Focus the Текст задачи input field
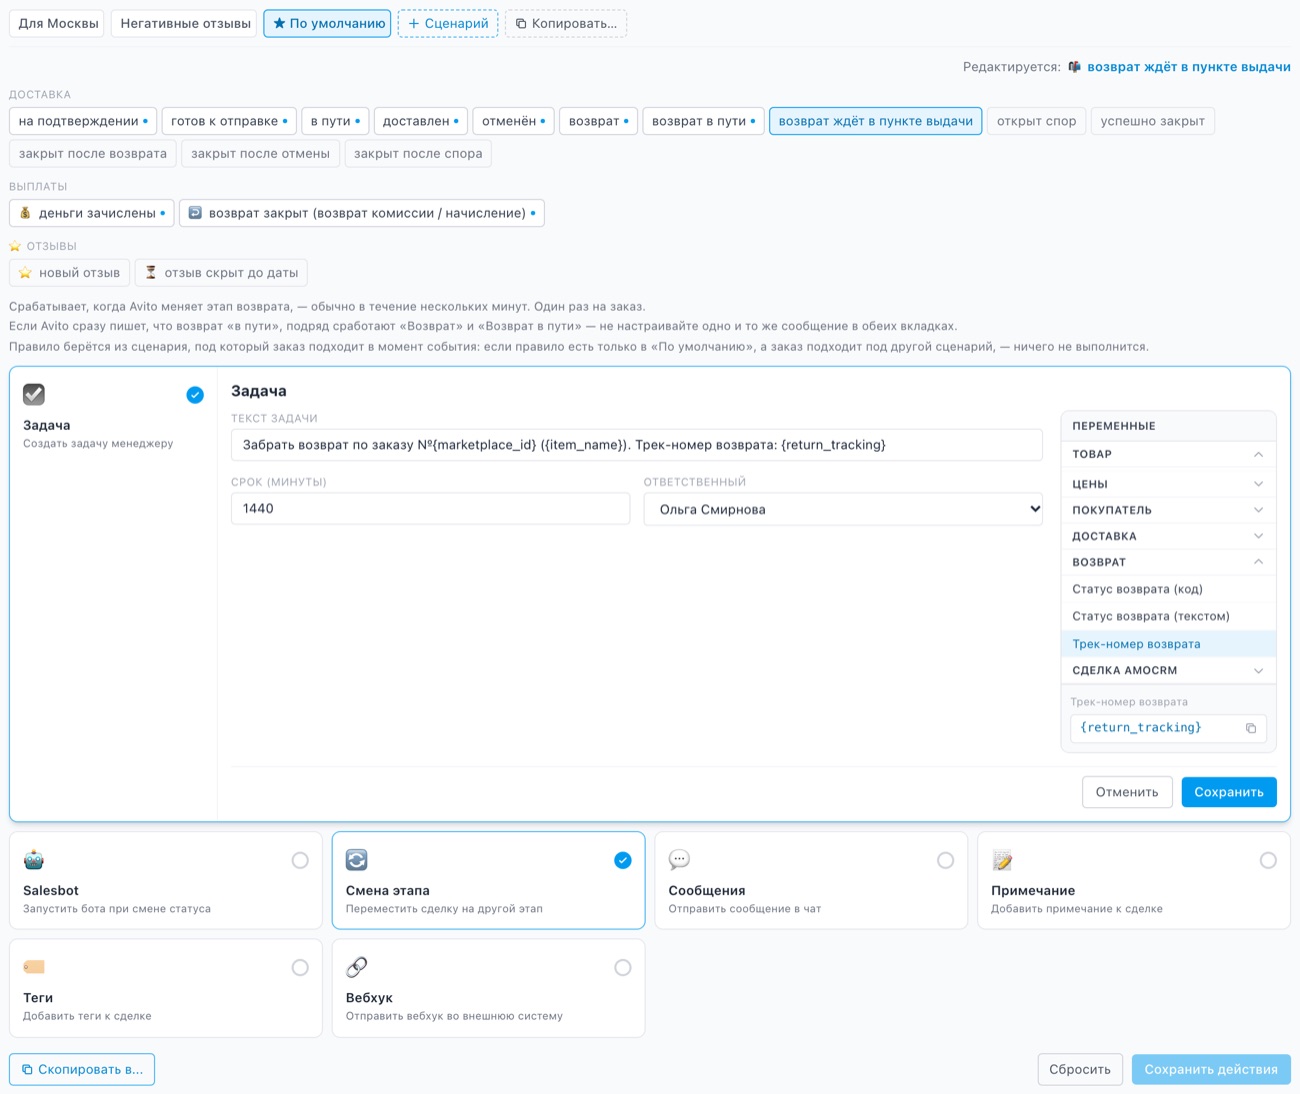Viewport: 1300px width, 1094px height. tap(637, 445)
